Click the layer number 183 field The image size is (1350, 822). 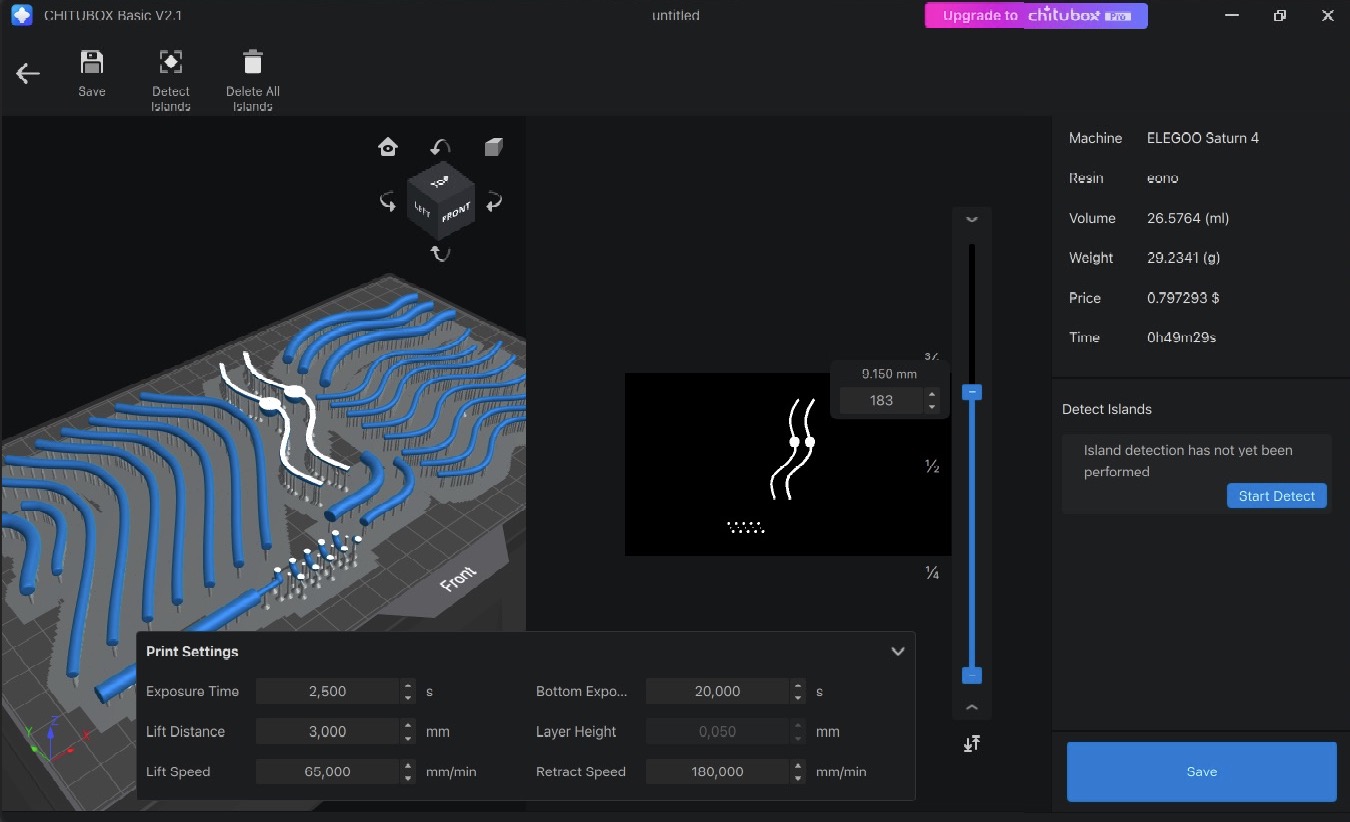coord(882,400)
